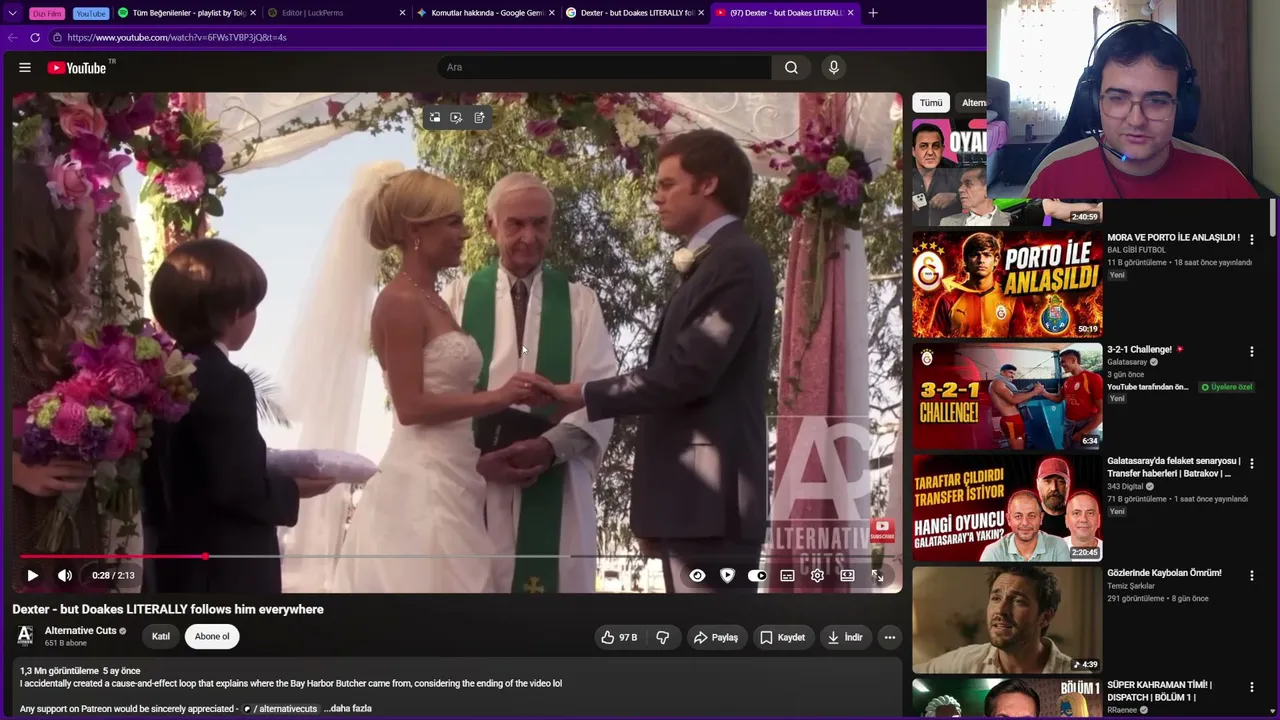
Task: Open more actions menu under the video
Action: [x=890, y=637]
